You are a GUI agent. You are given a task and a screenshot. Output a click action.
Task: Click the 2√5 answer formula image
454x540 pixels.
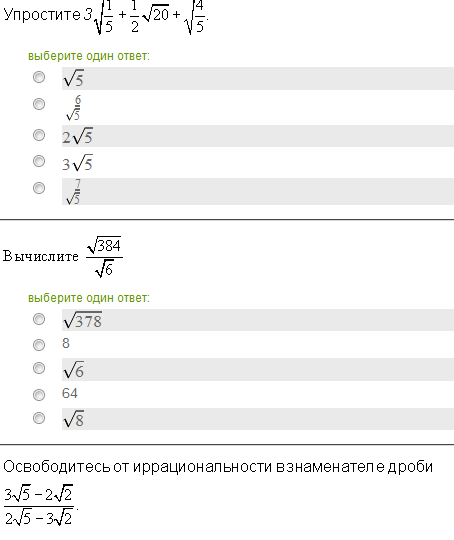tap(78, 136)
